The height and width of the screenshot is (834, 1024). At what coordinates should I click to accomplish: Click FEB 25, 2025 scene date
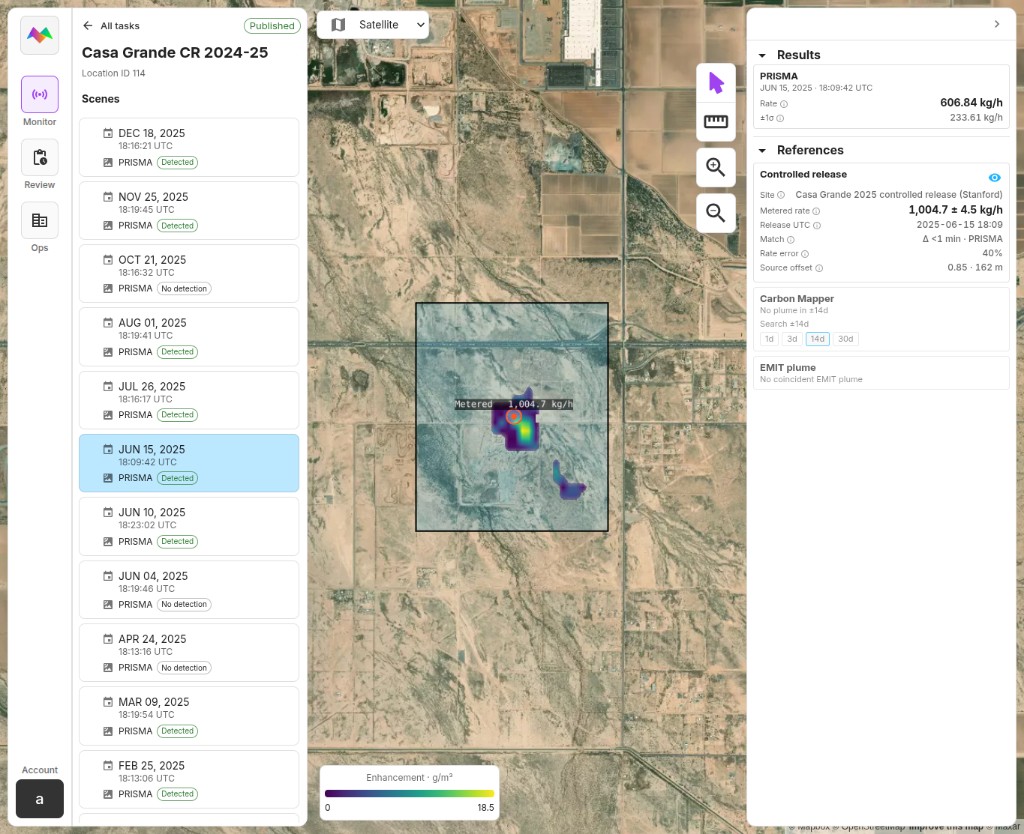(x=152, y=765)
